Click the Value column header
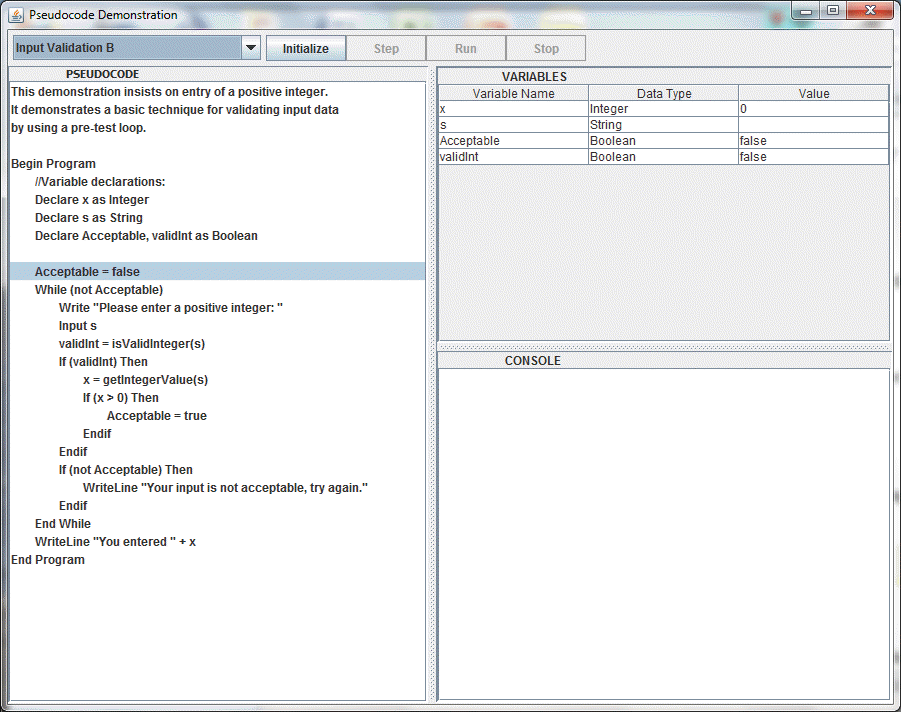 [x=813, y=93]
